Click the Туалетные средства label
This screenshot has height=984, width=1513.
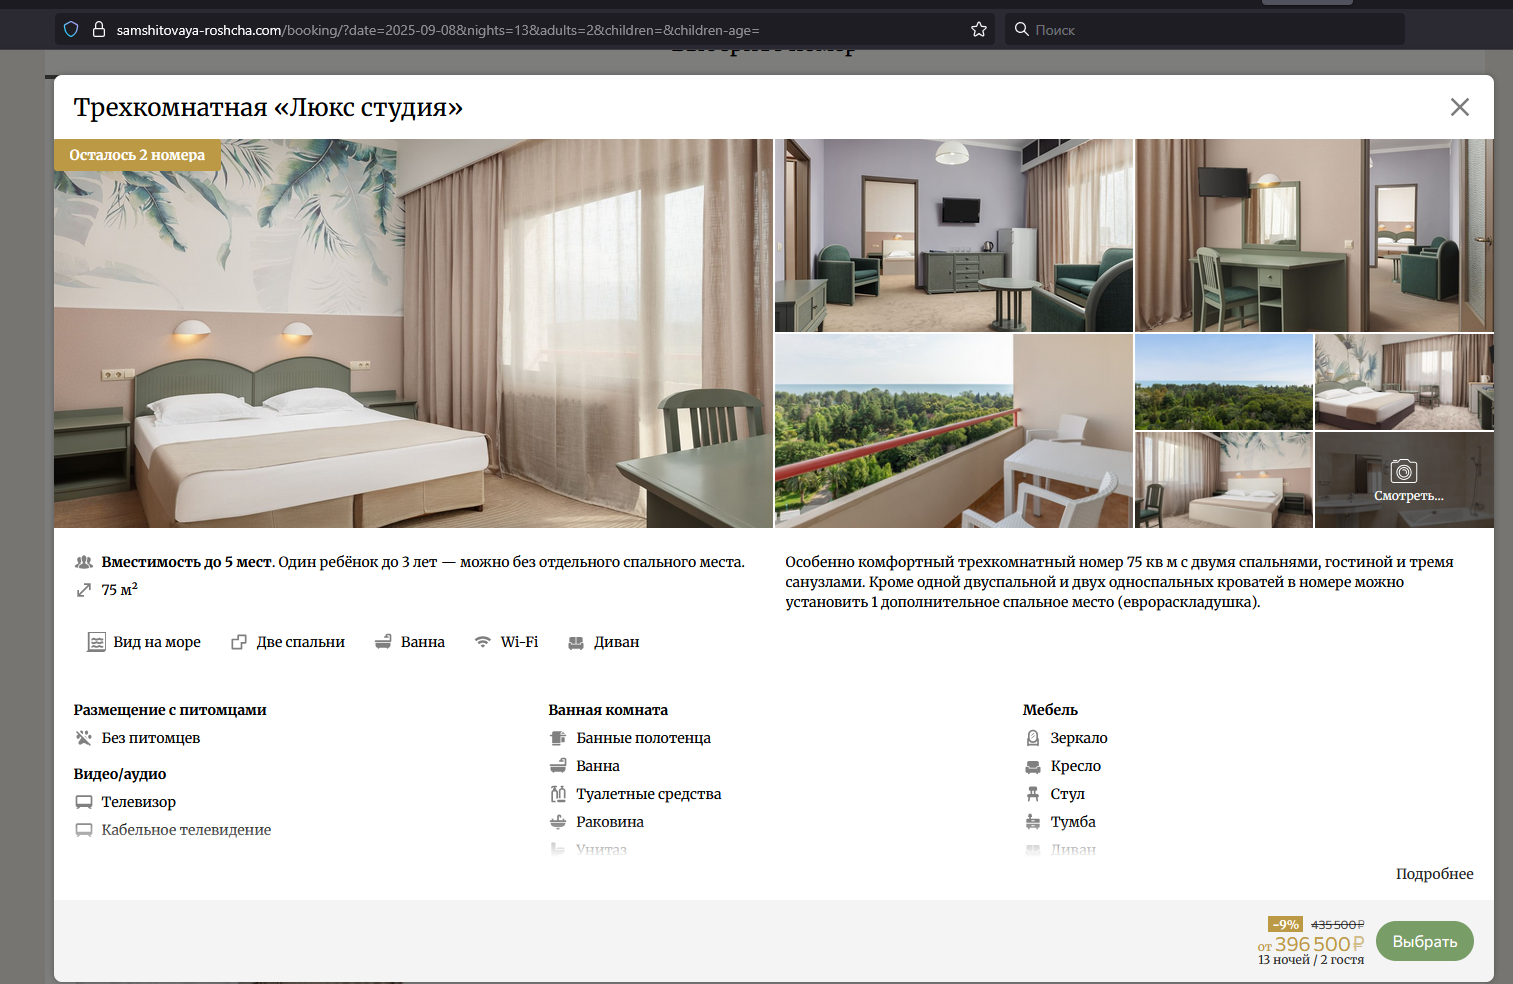pos(648,794)
